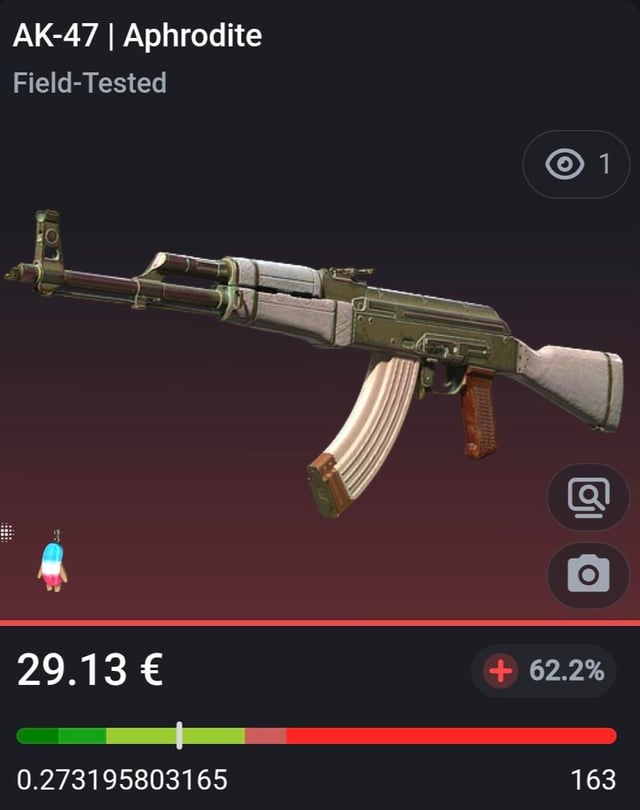Click the pale red Well-Worn bar segment
The height and width of the screenshot is (810, 640).
[266, 736]
